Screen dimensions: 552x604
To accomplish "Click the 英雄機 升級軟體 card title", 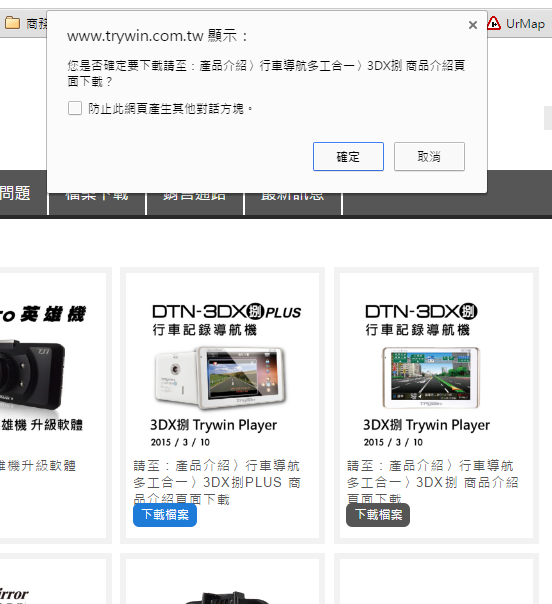I will (x=42, y=425).
